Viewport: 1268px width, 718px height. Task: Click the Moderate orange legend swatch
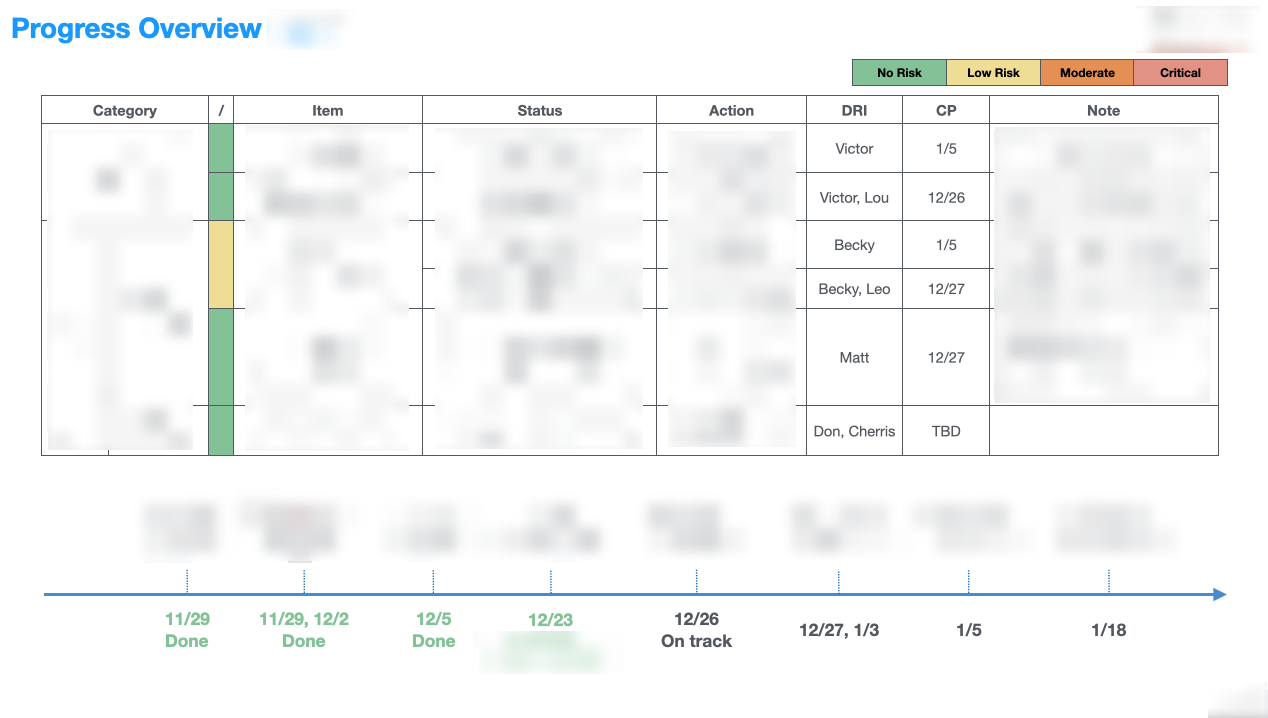coord(1087,73)
